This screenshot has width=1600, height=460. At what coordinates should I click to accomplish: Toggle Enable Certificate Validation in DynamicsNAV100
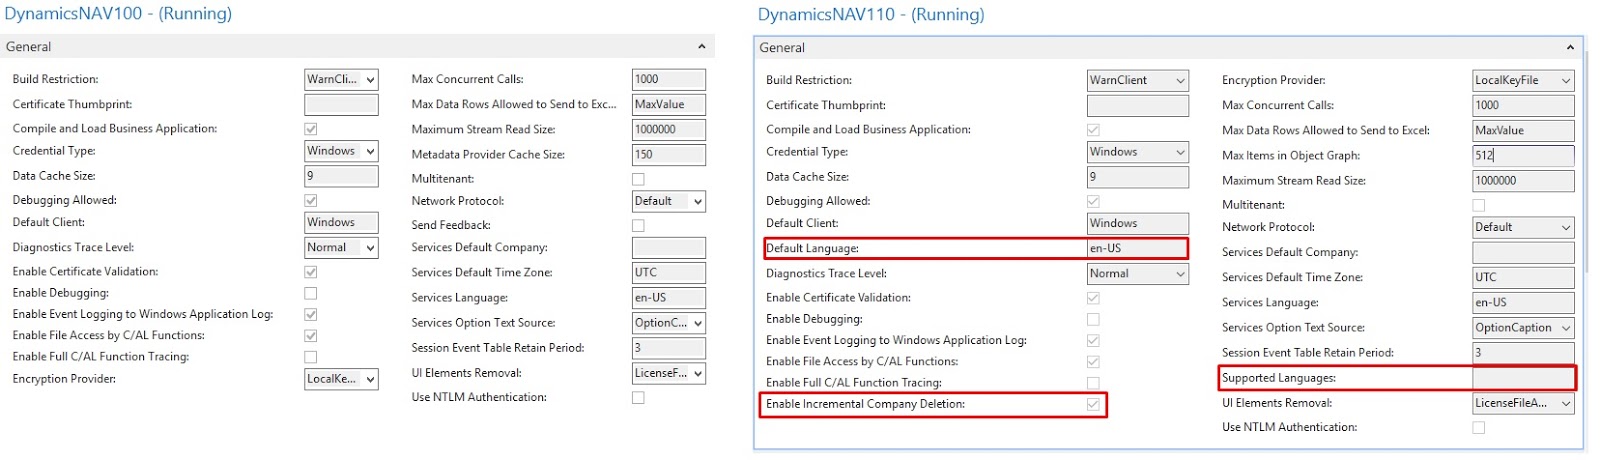click(311, 272)
